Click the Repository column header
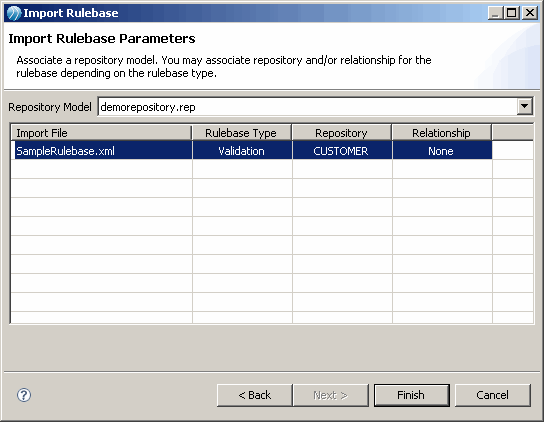 point(342,133)
